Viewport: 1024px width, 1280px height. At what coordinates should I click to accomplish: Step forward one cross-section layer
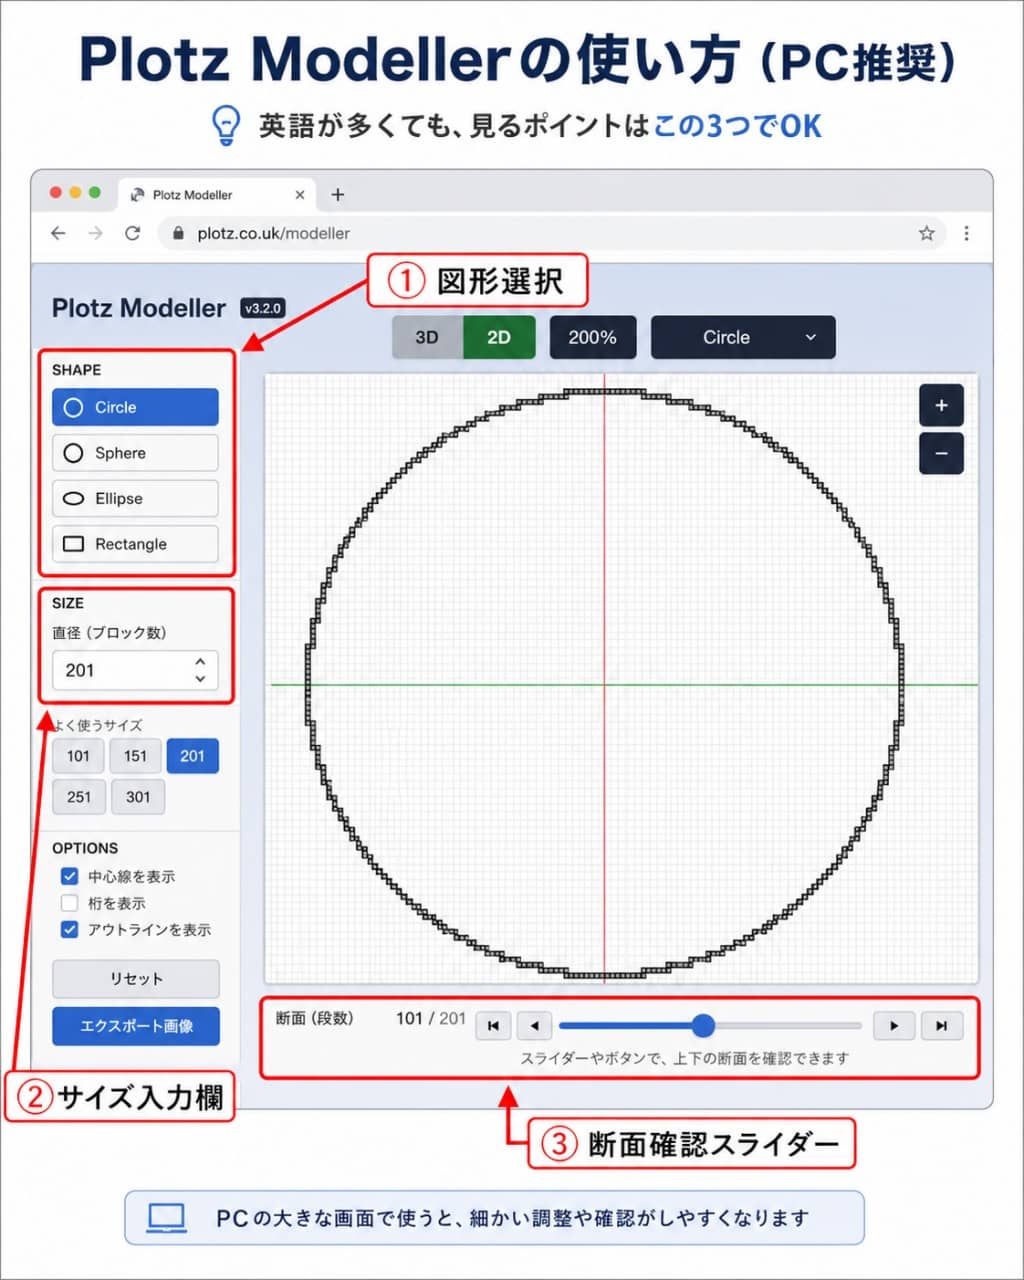tap(894, 1026)
